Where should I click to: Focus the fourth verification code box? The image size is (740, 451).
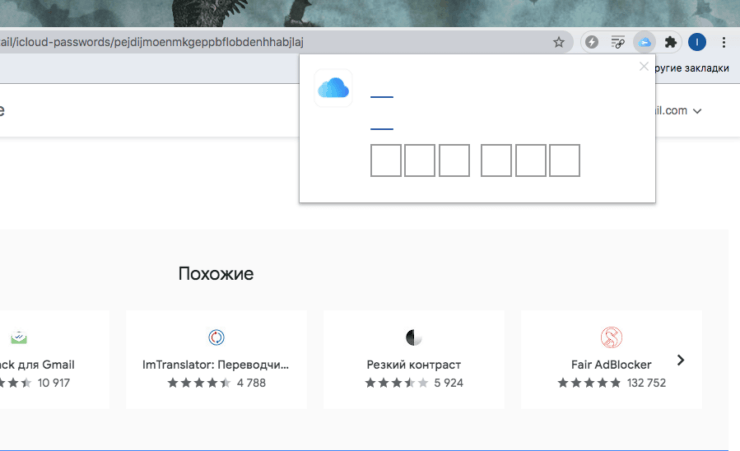[496, 160]
